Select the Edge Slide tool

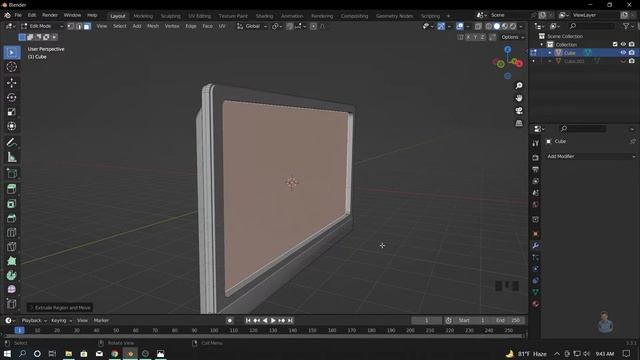point(11,303)
